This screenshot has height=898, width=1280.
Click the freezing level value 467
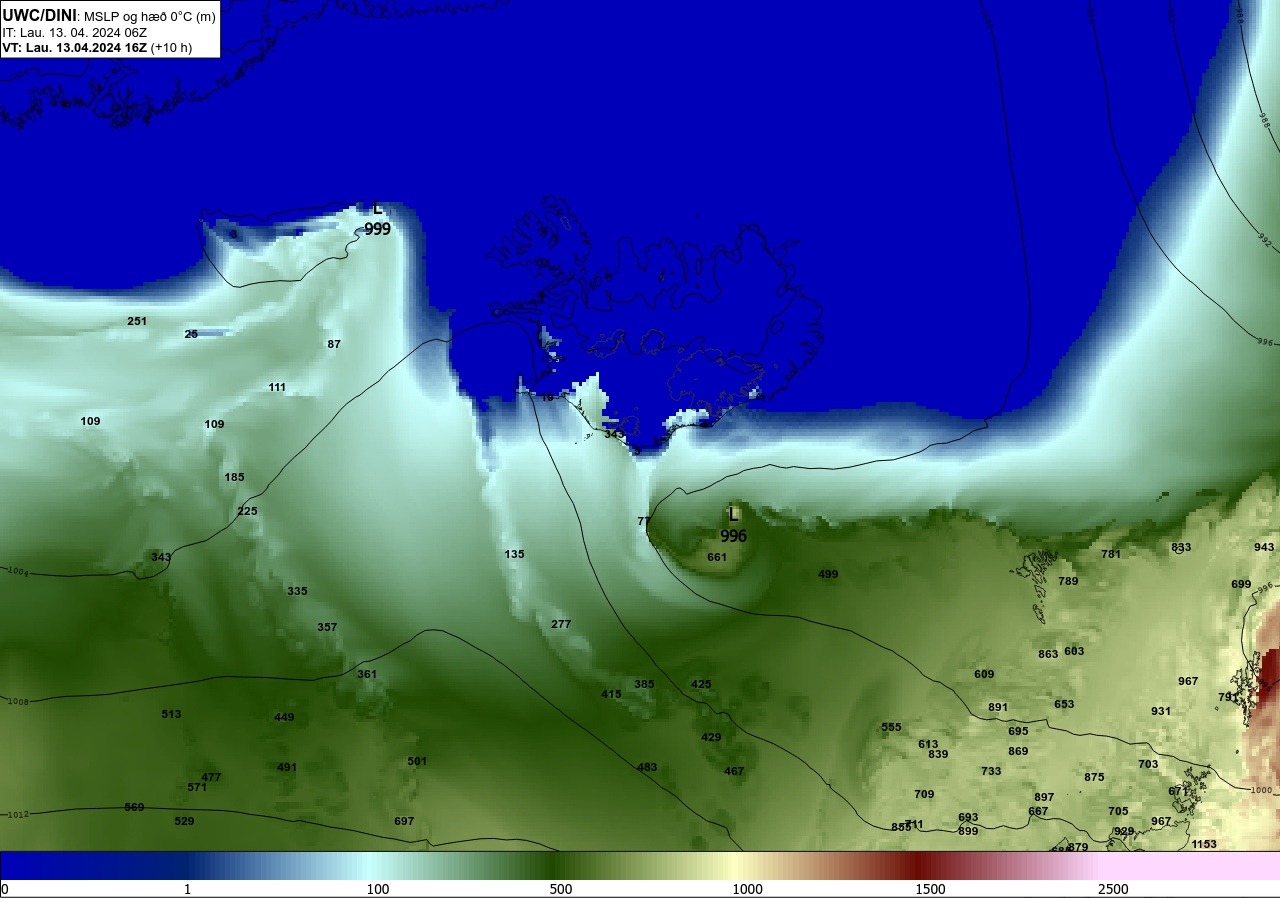click(x=734, y=771)
